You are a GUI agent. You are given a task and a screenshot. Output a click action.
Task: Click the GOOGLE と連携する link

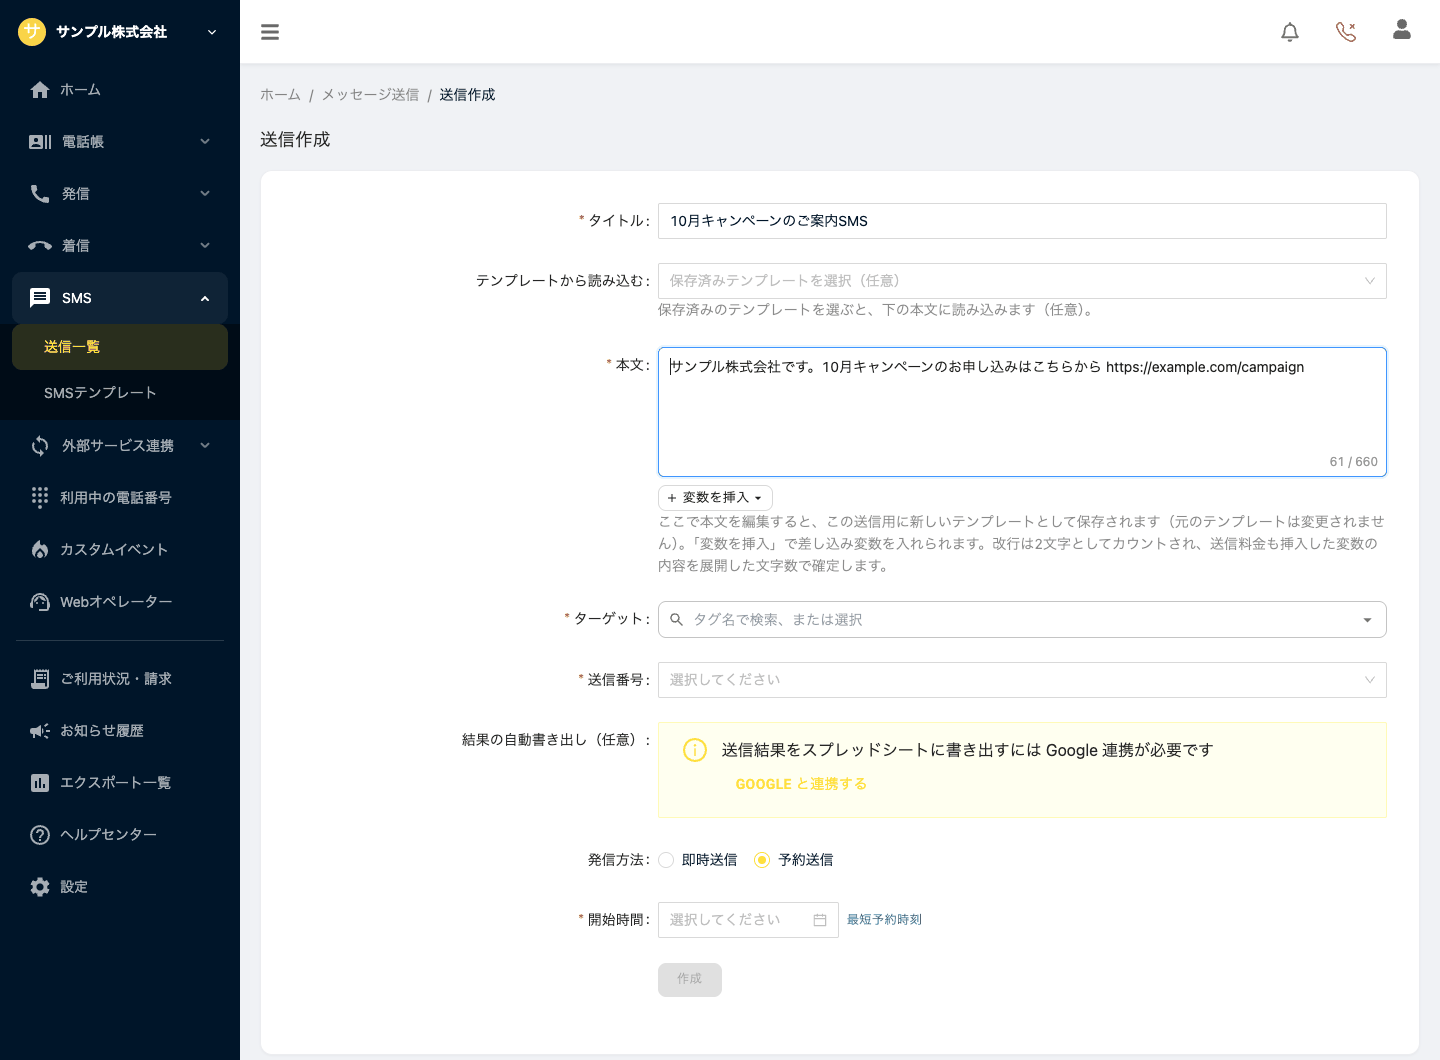[801, 784]
